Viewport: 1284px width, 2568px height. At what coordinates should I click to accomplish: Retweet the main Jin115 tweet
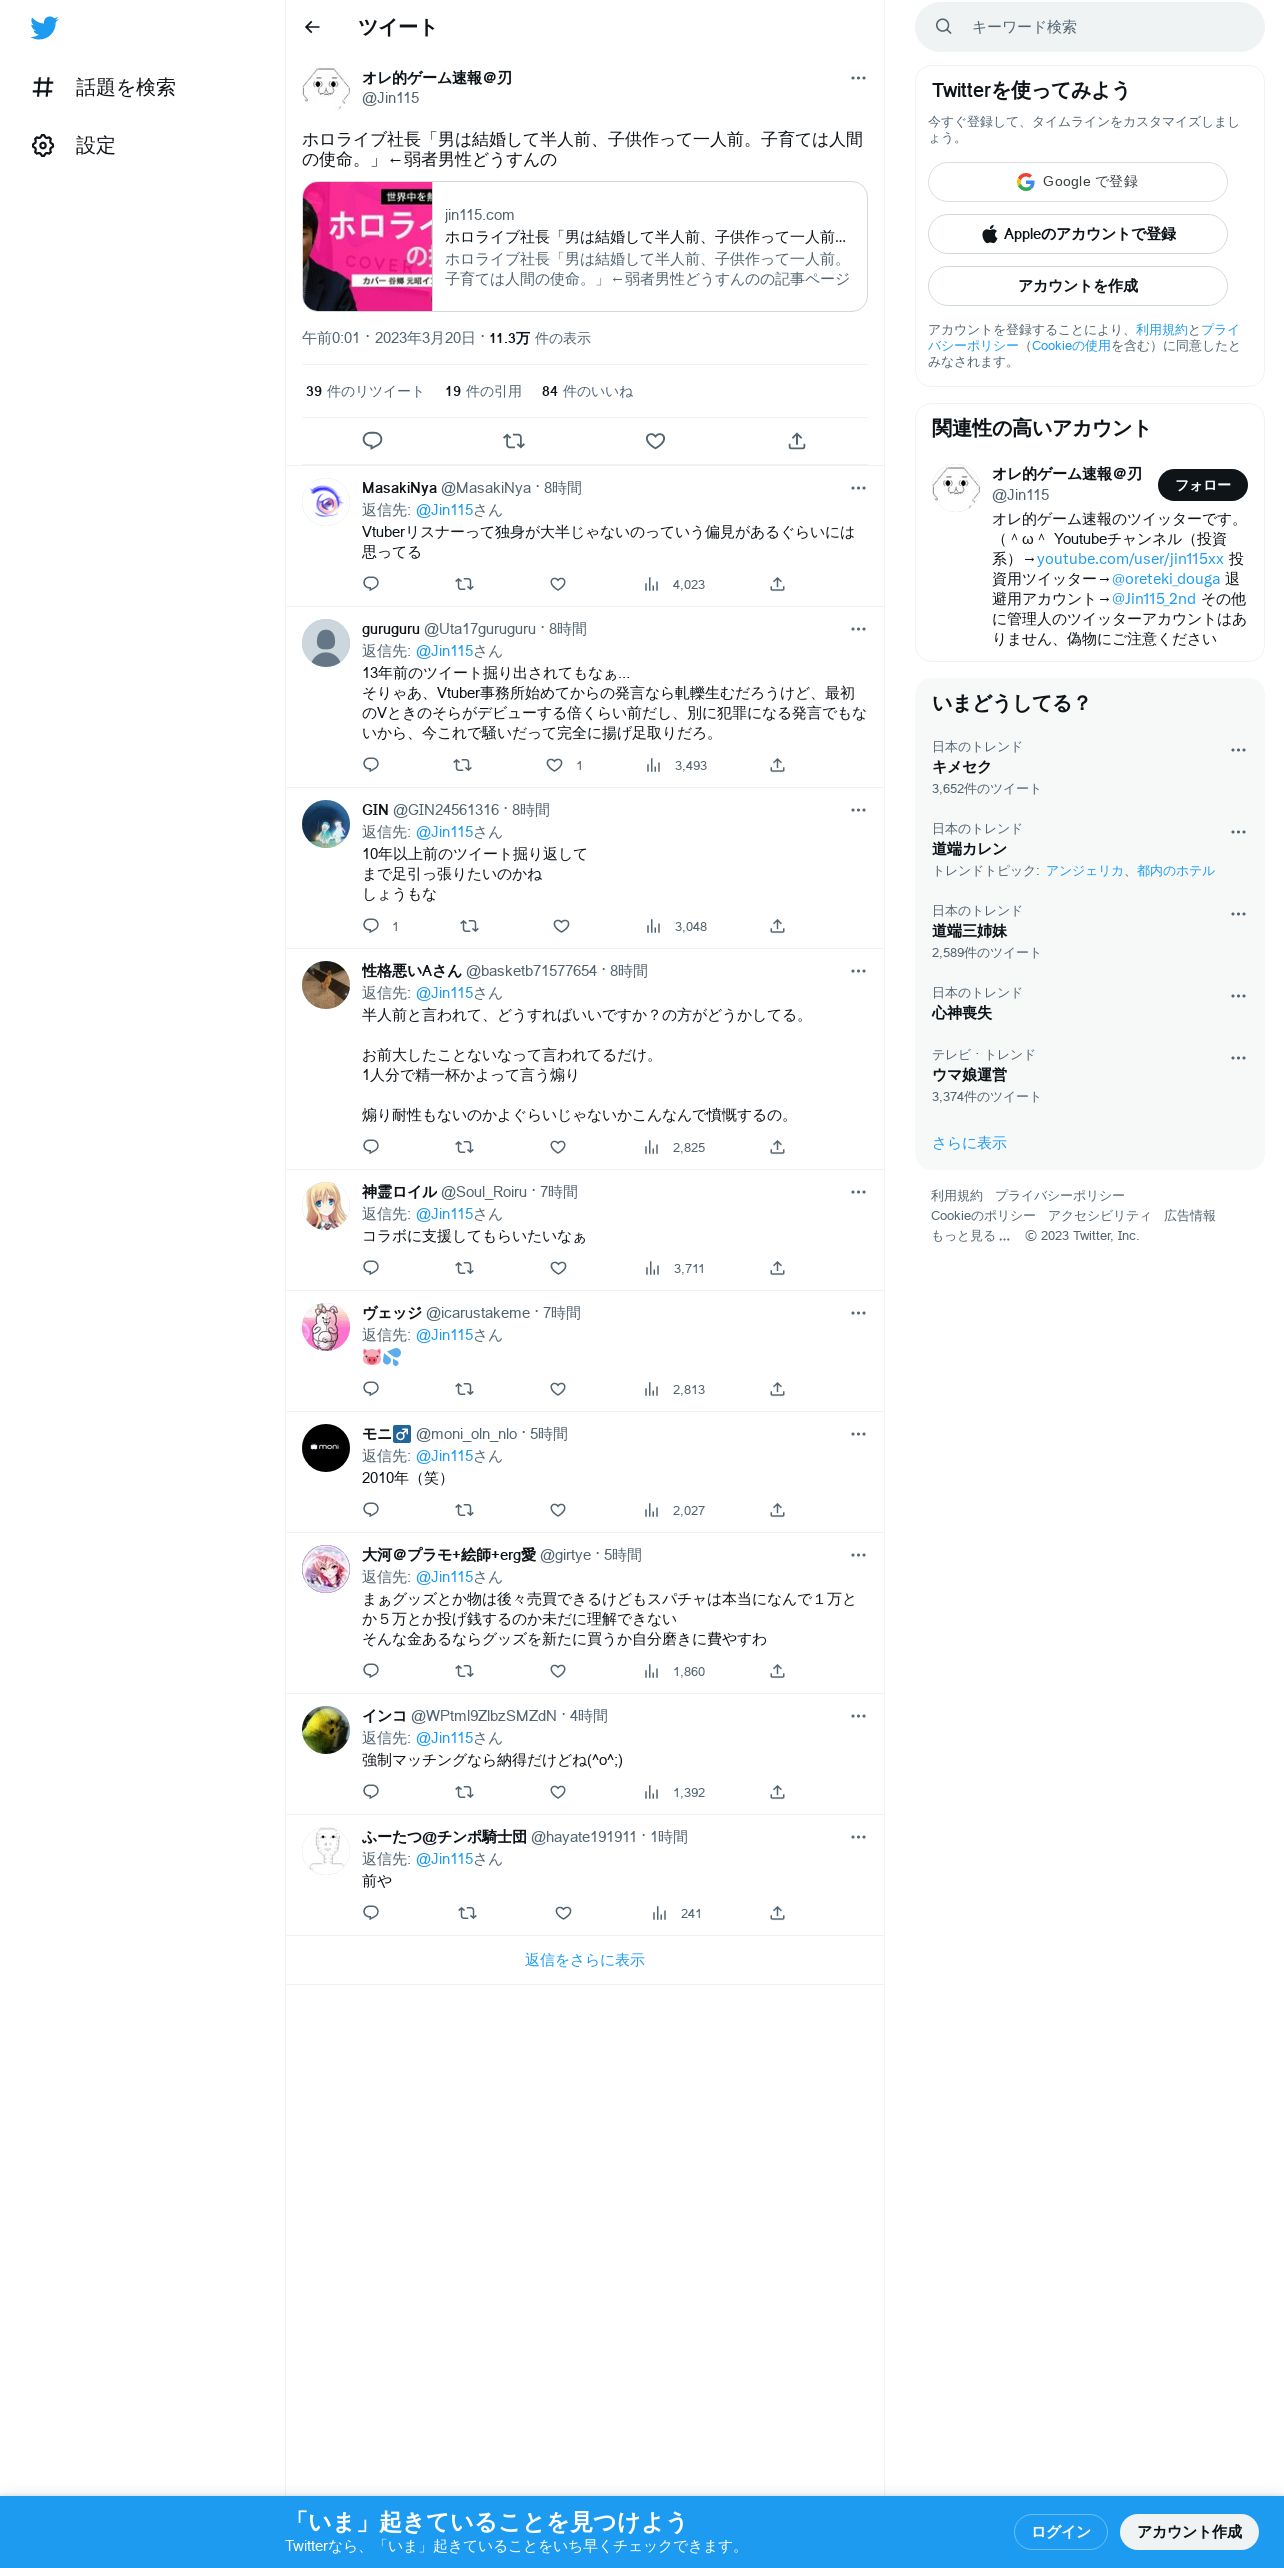514,441
